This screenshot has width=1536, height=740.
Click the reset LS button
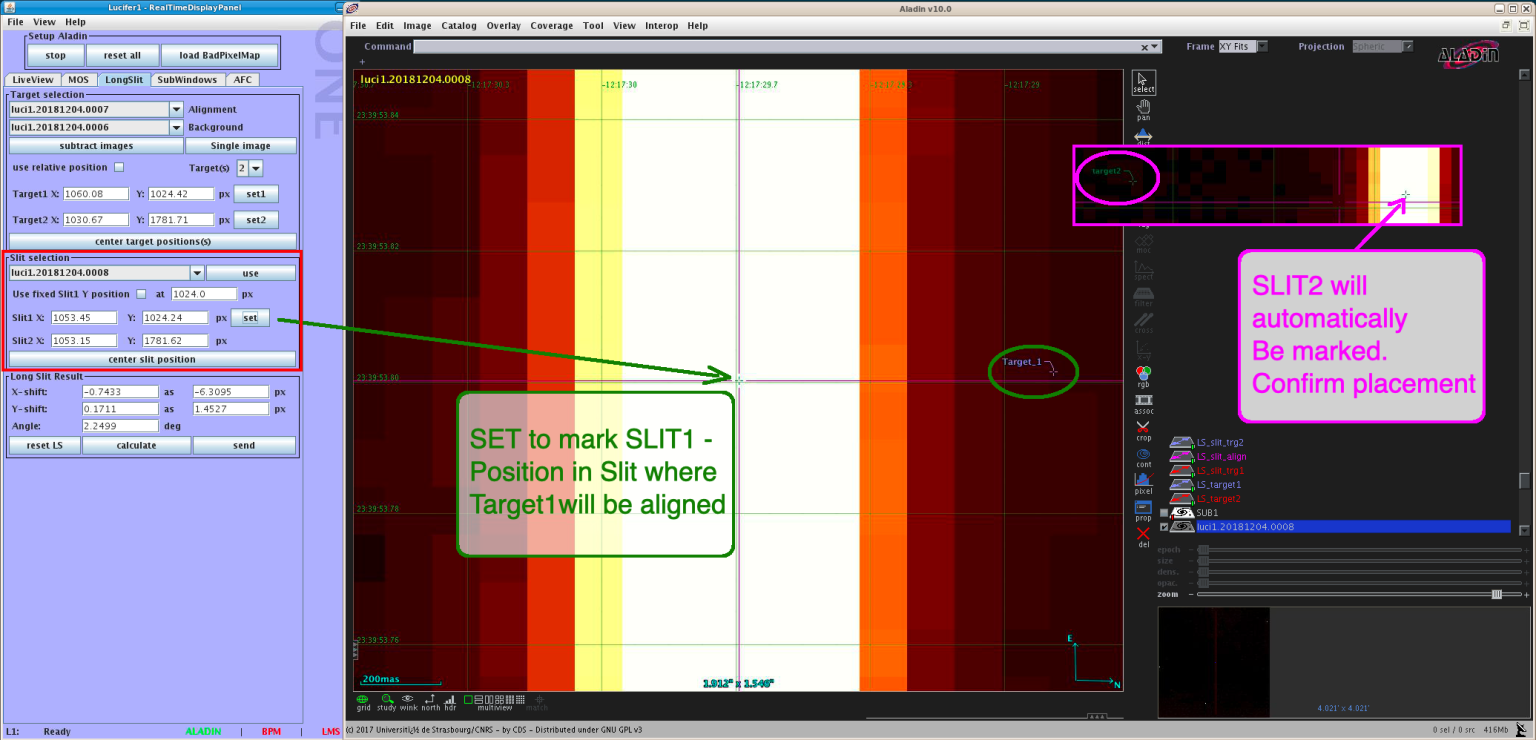tap(44, 446)
